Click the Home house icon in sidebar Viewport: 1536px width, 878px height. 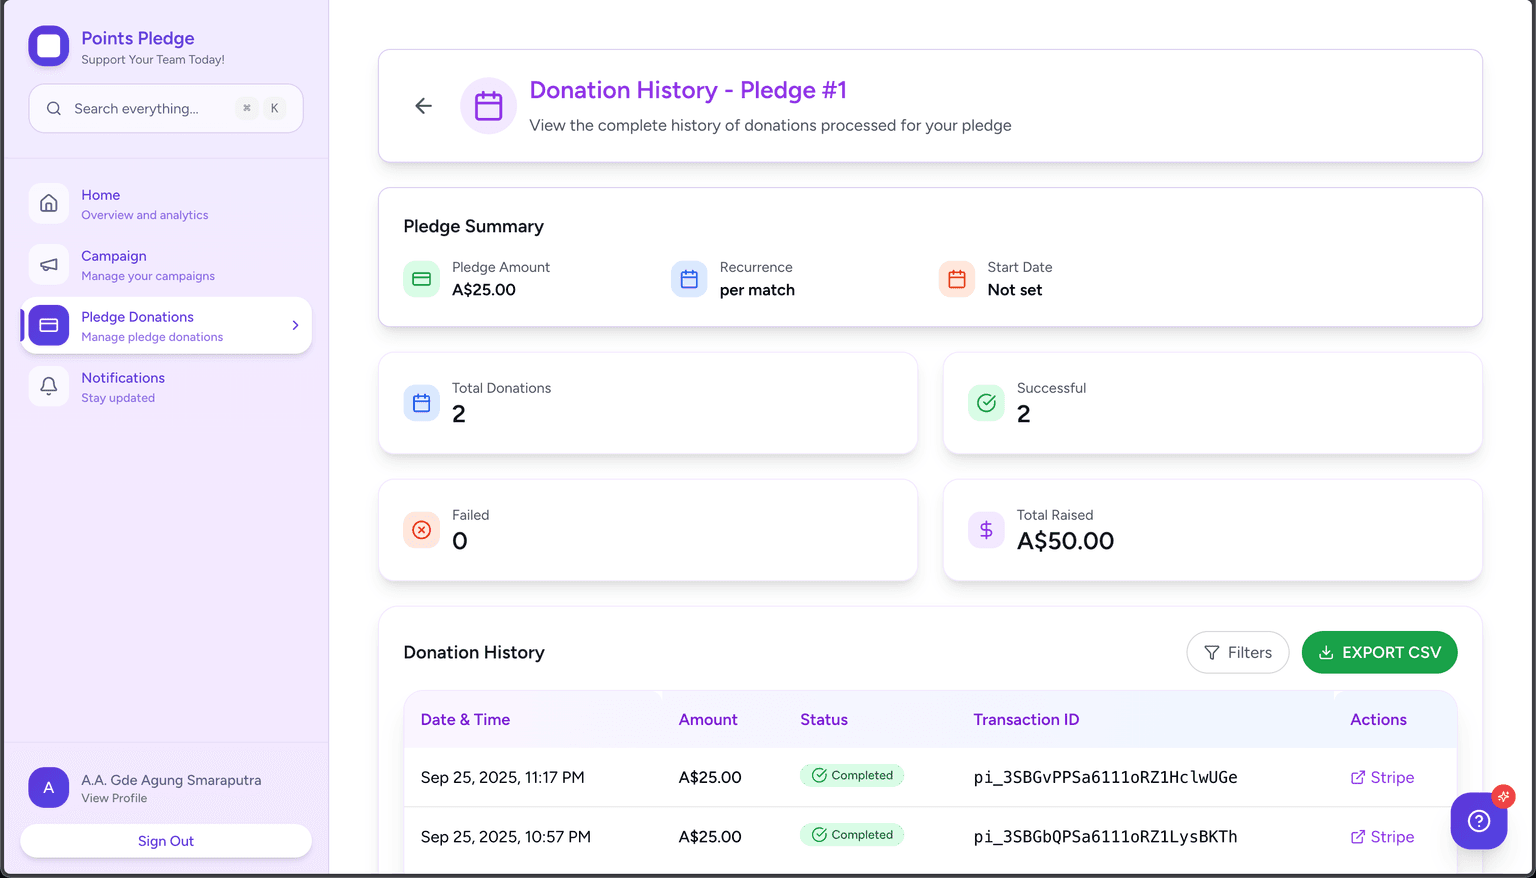(x=49, y=204)
